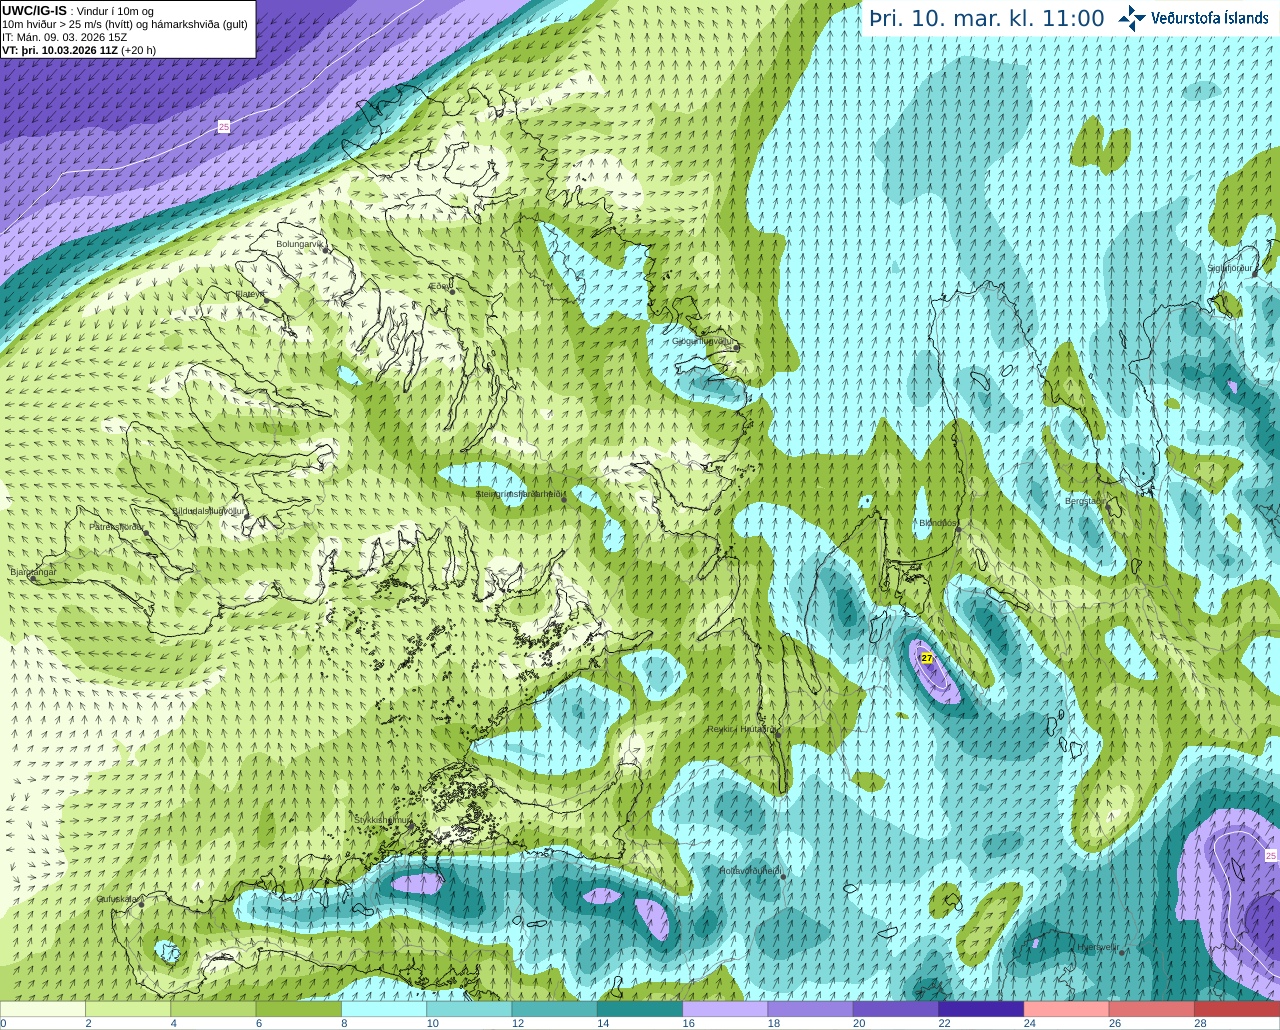Screen dimensions: 1280x1030
Task: Select the Bolungarvík station label
Action: coord(299,243)
